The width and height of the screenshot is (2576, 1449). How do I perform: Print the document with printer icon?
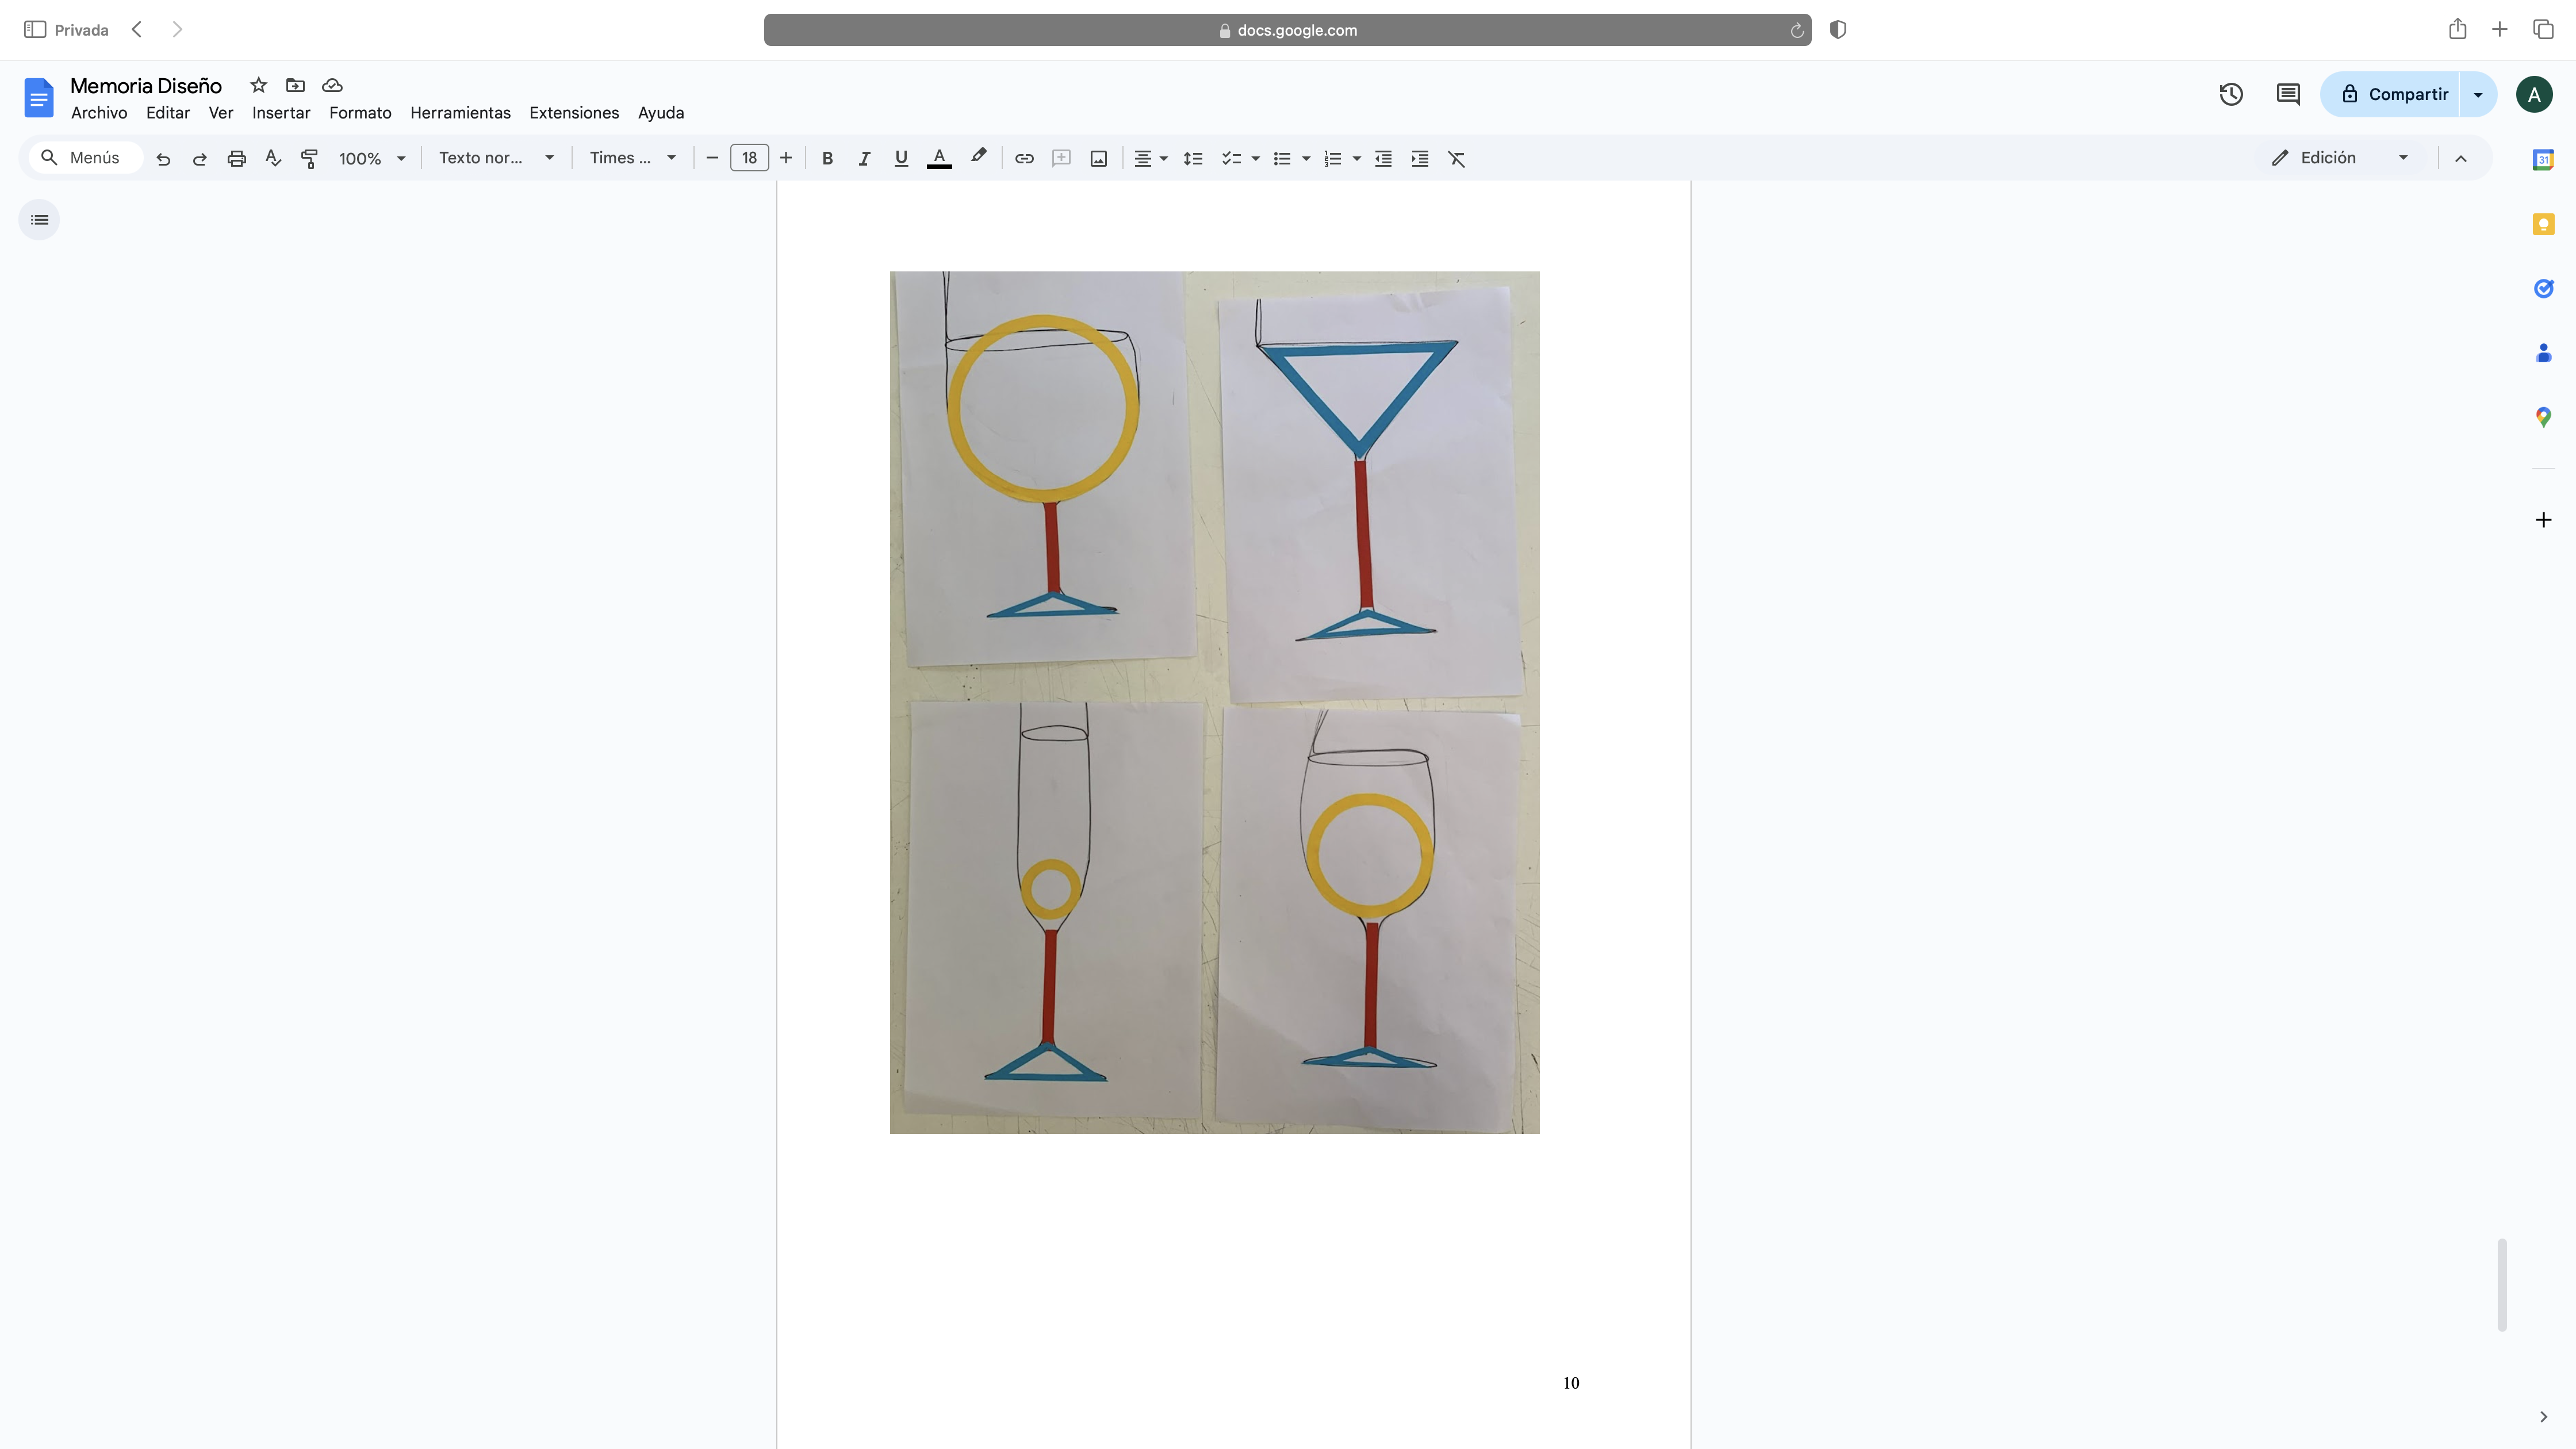pos(236,158)
